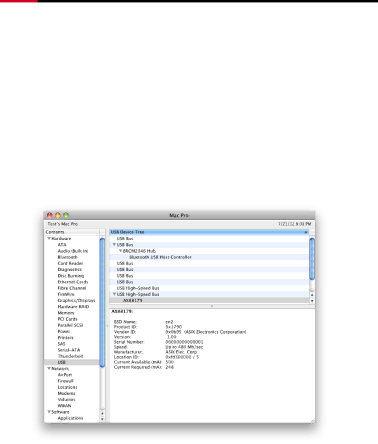
Task: Click the sidebar blue scroll thumb
Action: click(102, 303)
